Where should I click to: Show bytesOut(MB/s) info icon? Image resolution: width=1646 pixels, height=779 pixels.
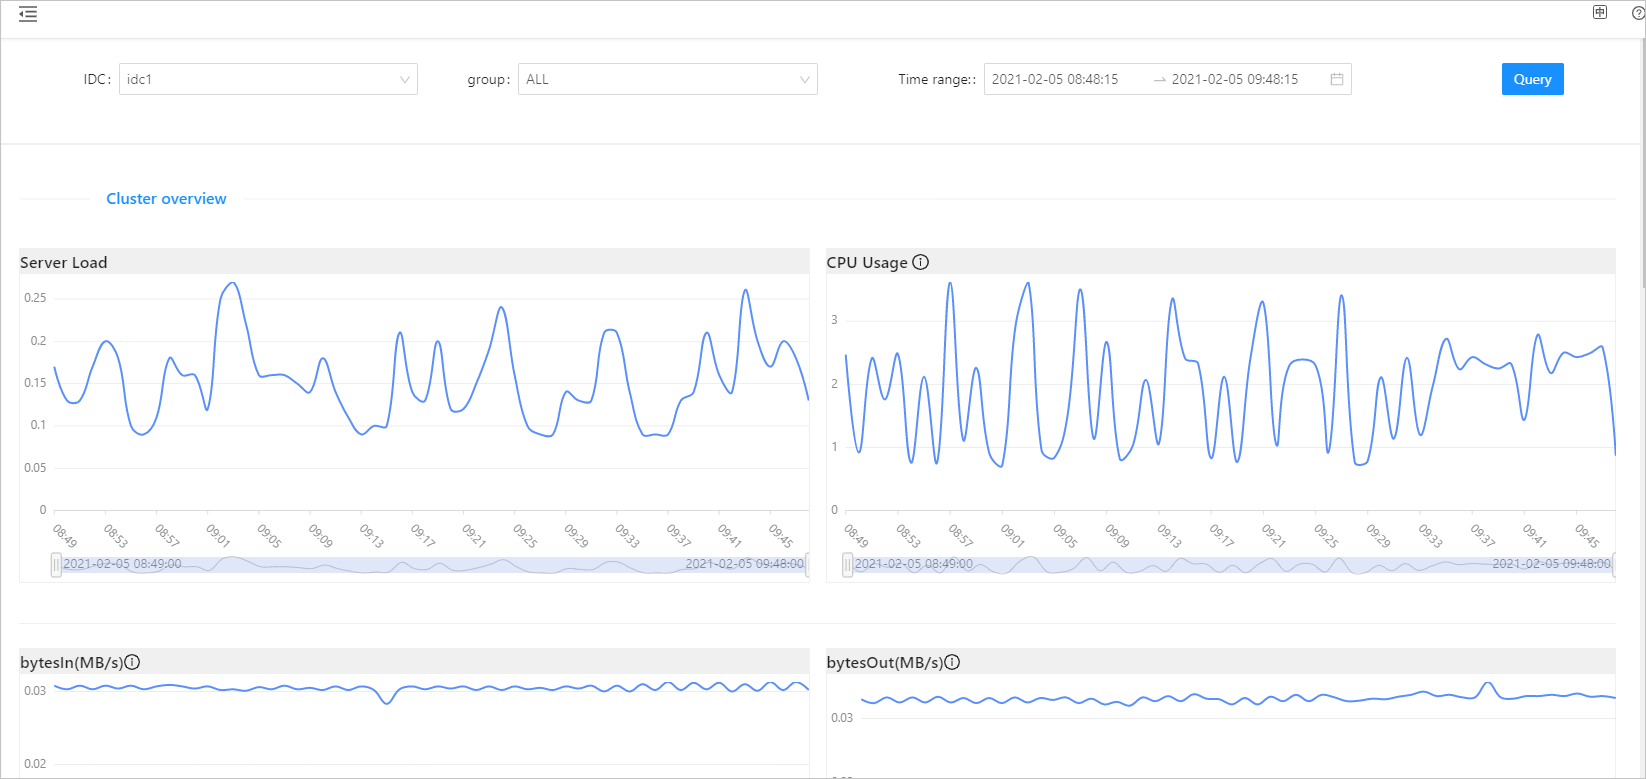coord(952,662)
